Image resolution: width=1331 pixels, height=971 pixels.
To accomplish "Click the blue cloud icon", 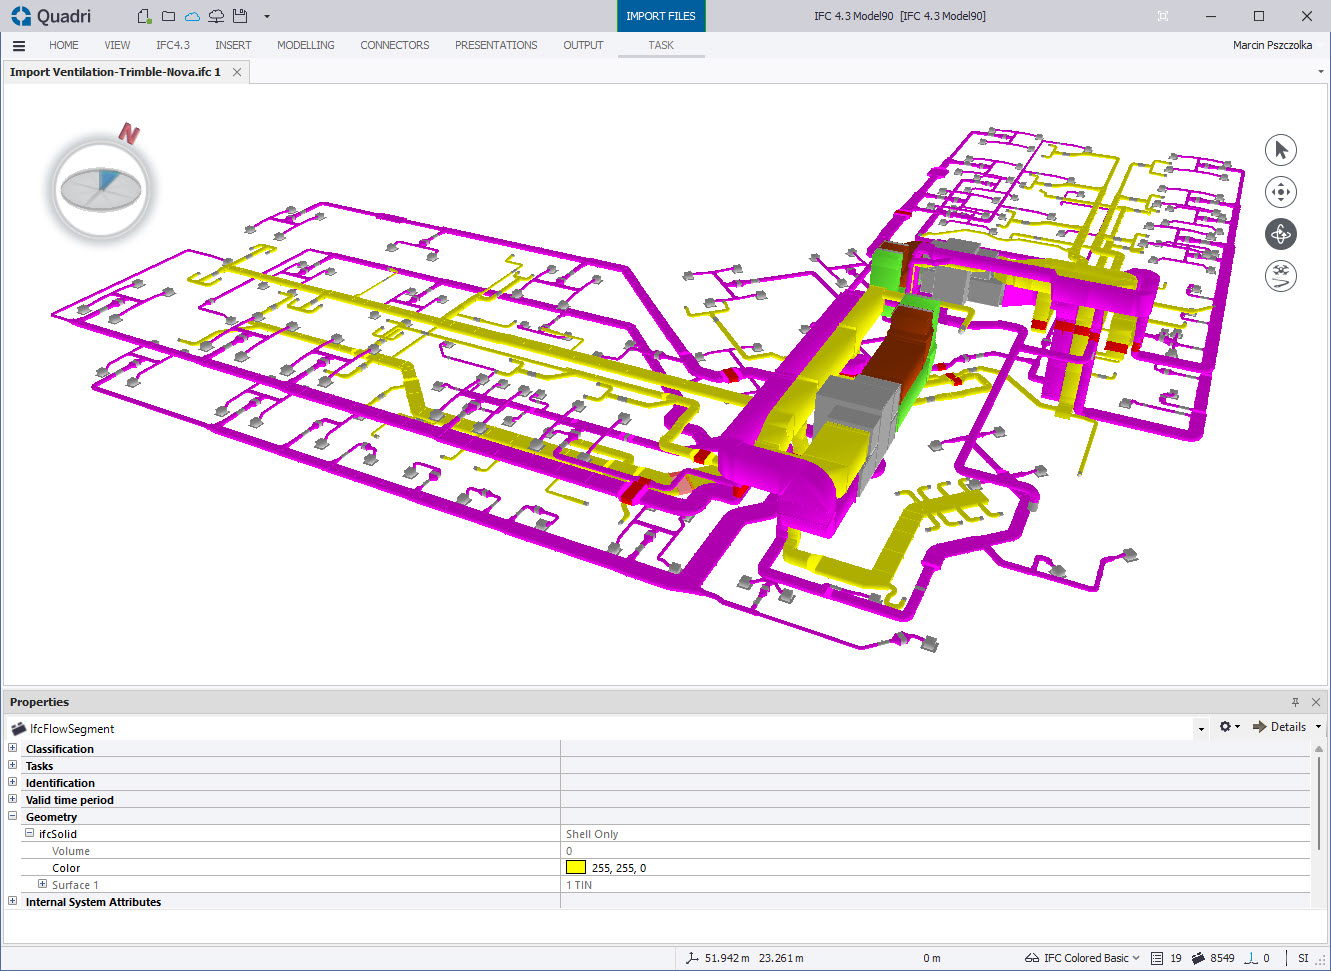I will click(192, 16).
